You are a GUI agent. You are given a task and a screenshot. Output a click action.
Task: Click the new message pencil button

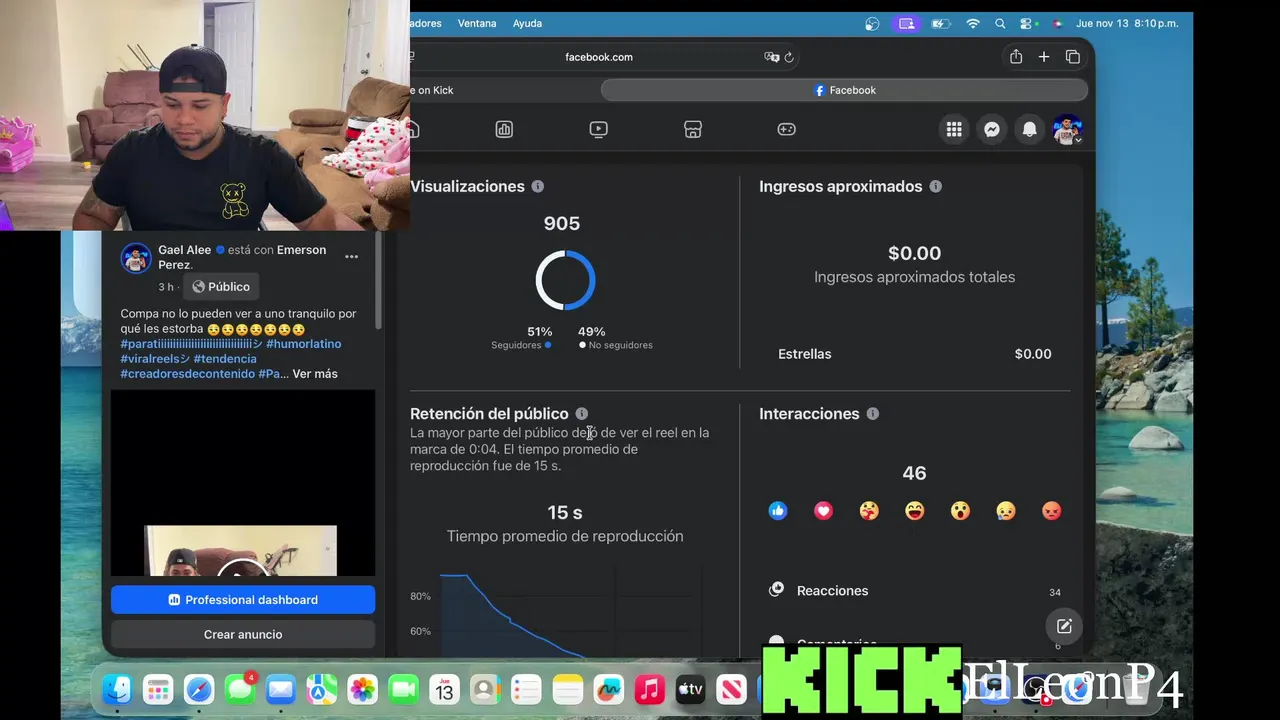(1064, 626)
